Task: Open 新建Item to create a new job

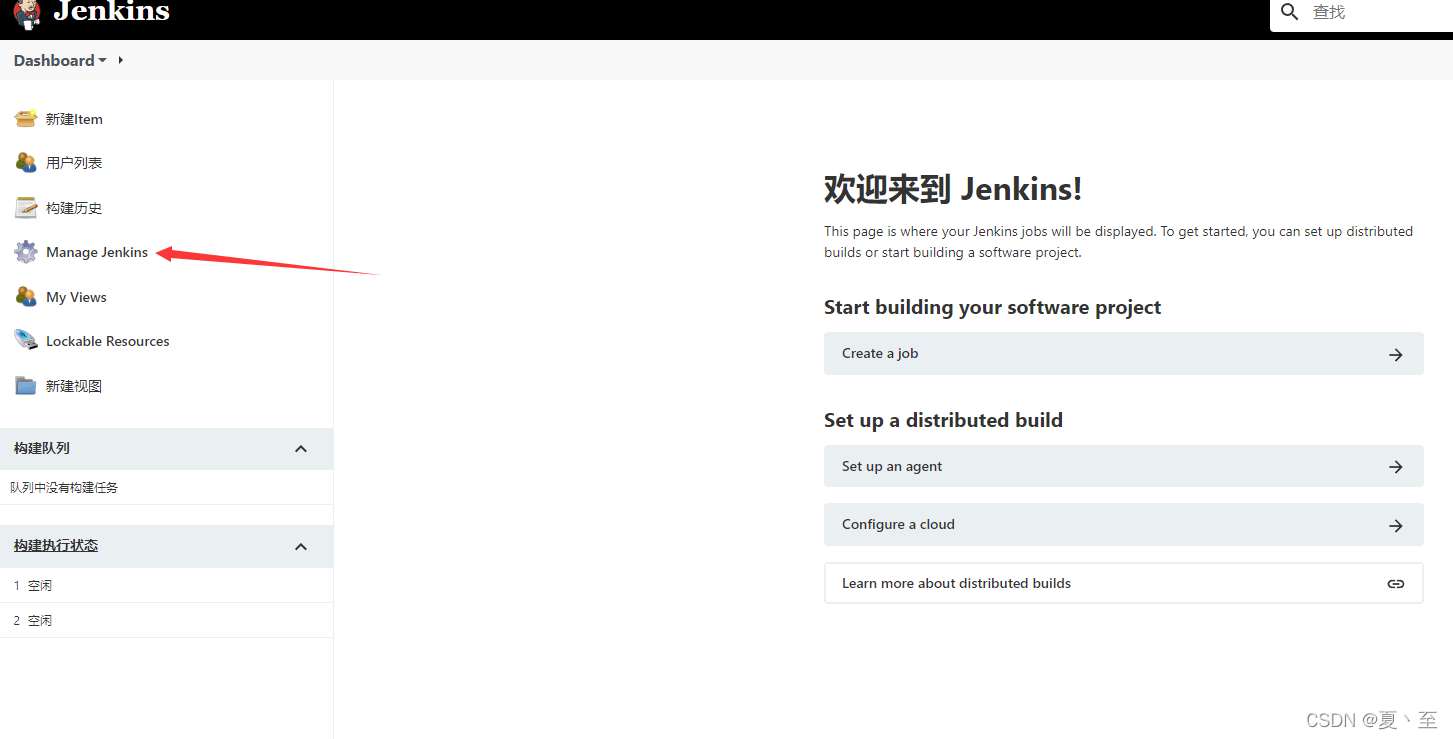Action: click(x=72, y=118)
